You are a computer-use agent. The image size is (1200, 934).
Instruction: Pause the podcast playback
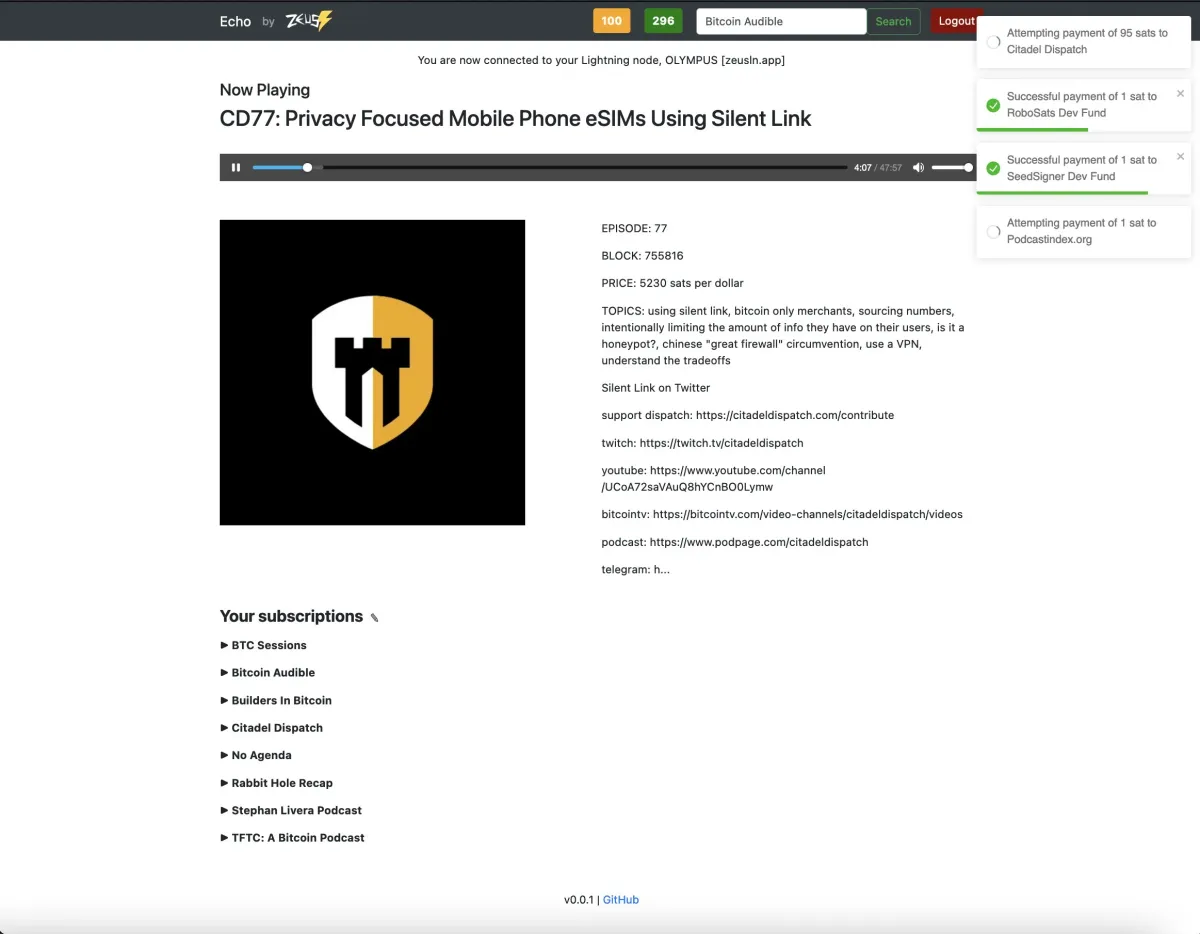coord(236,168)
